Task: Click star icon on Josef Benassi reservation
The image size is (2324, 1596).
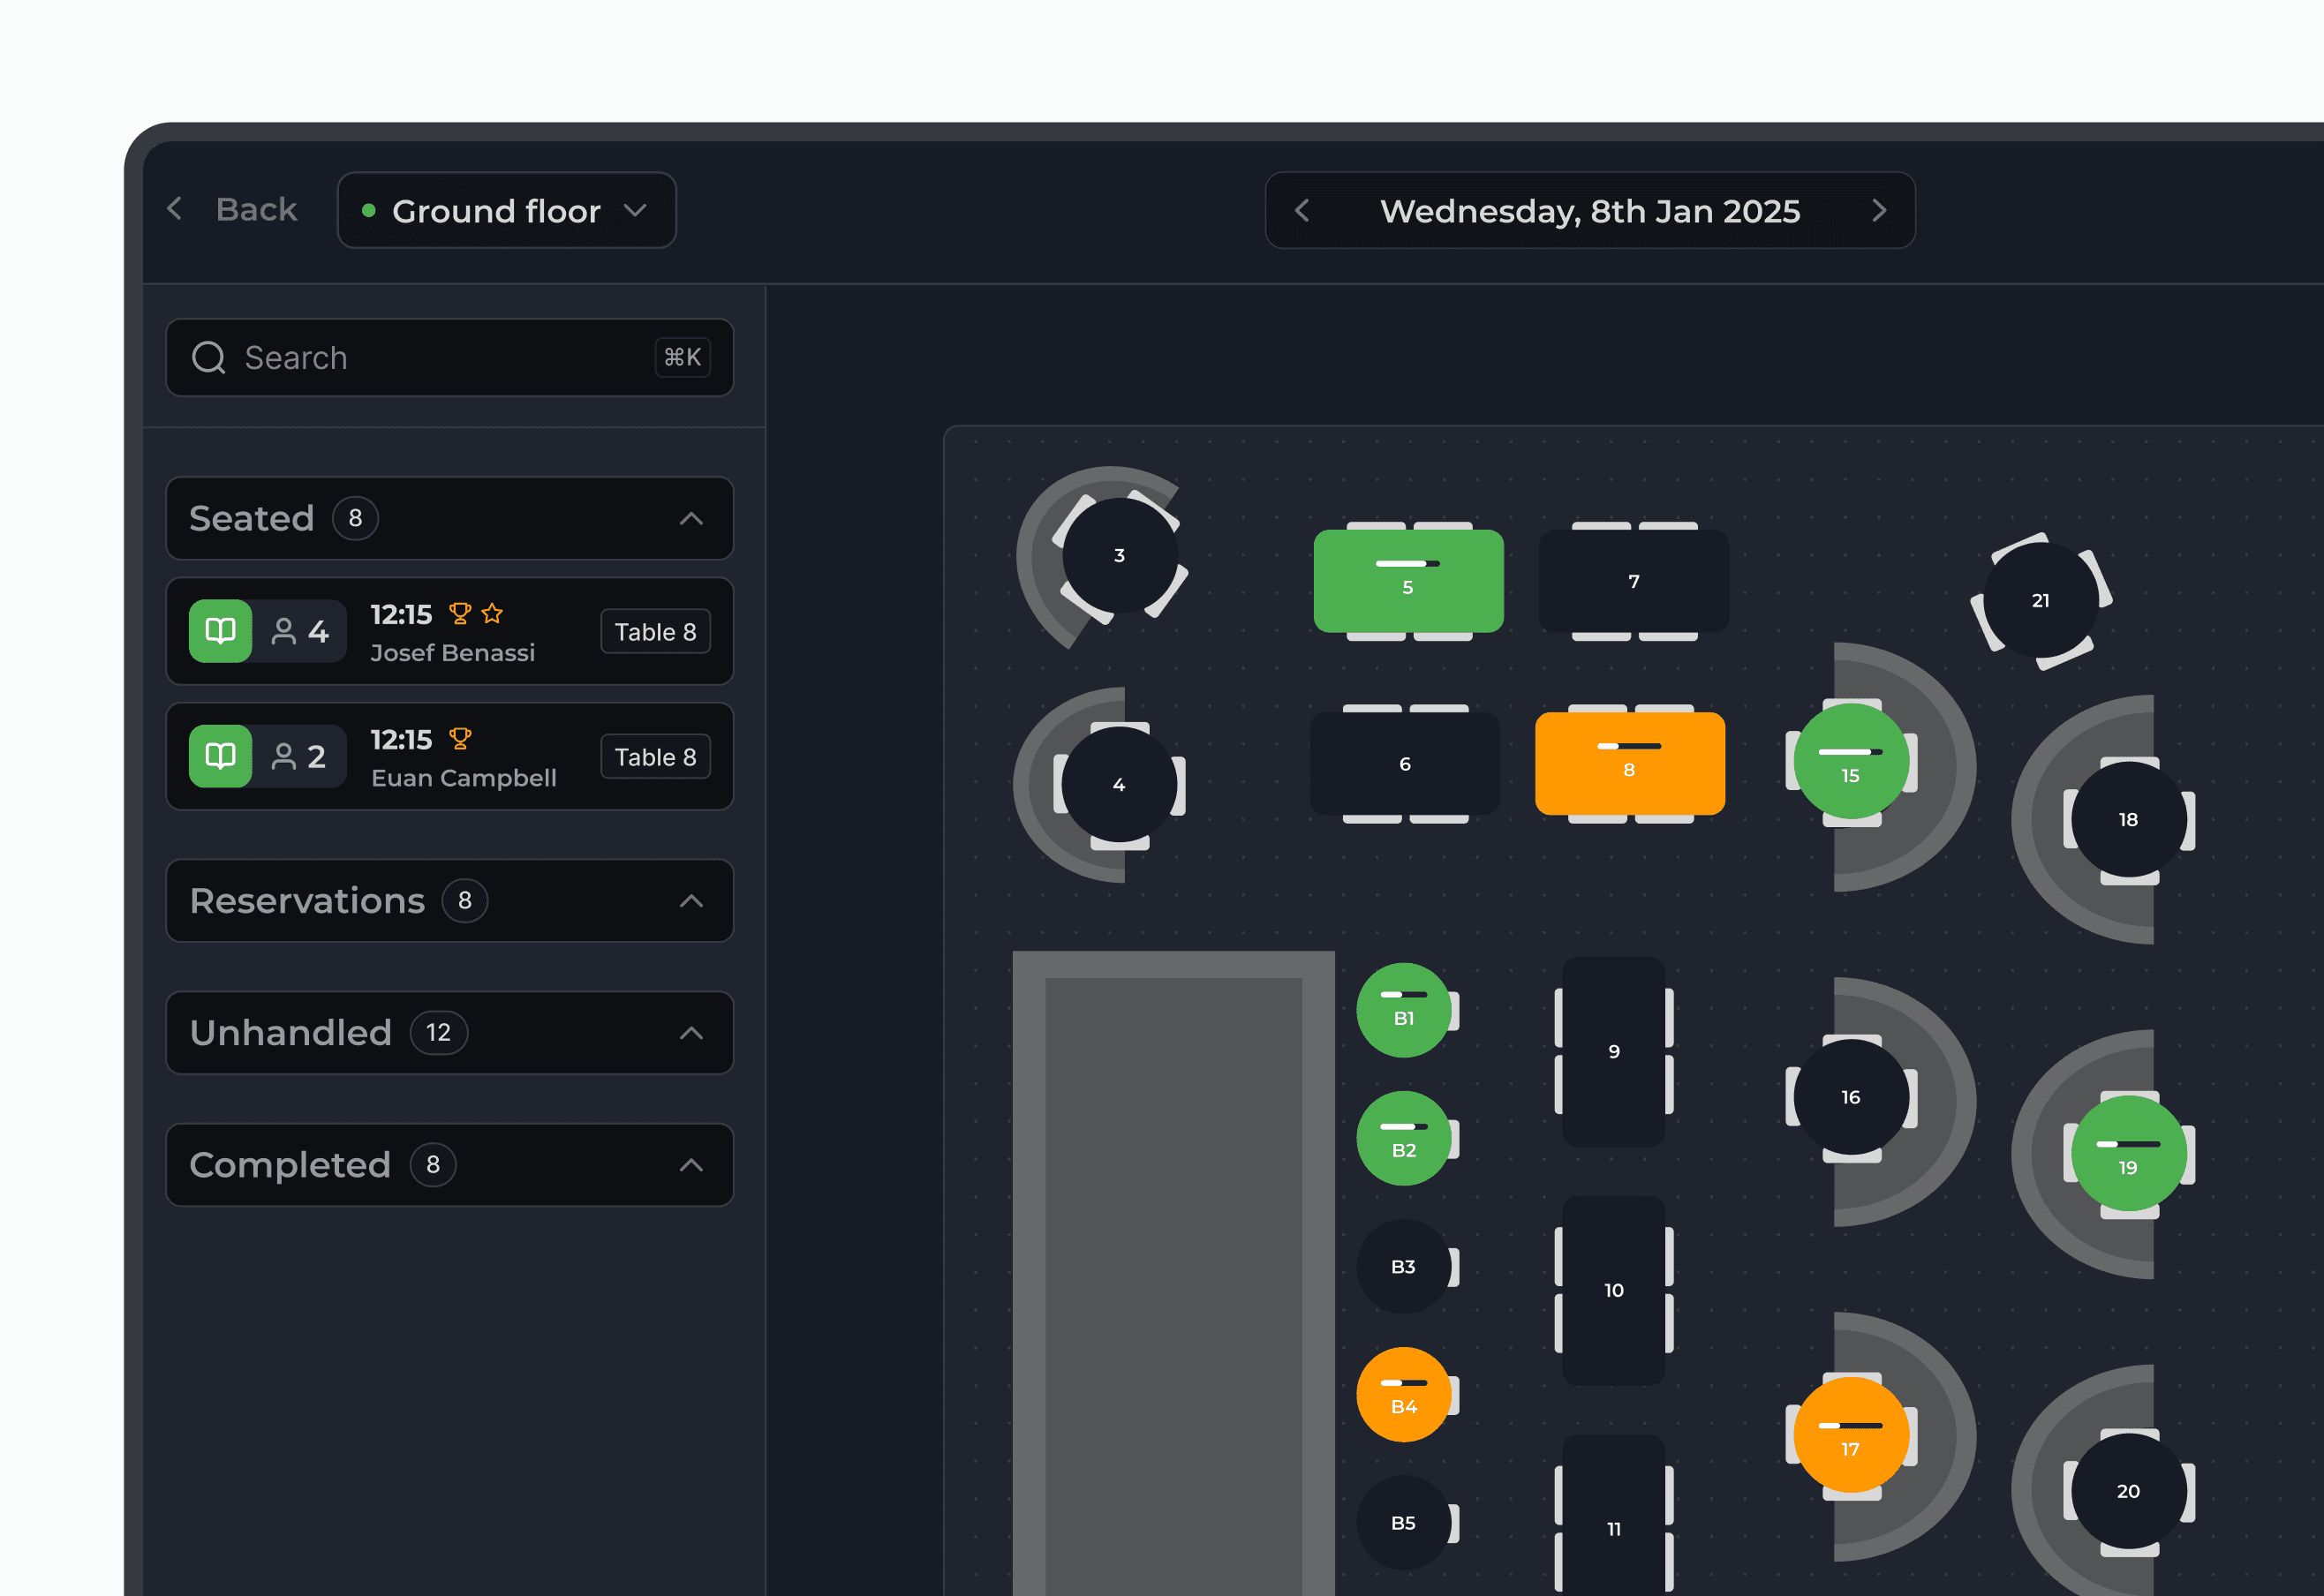Action: [x=492, y=614]
